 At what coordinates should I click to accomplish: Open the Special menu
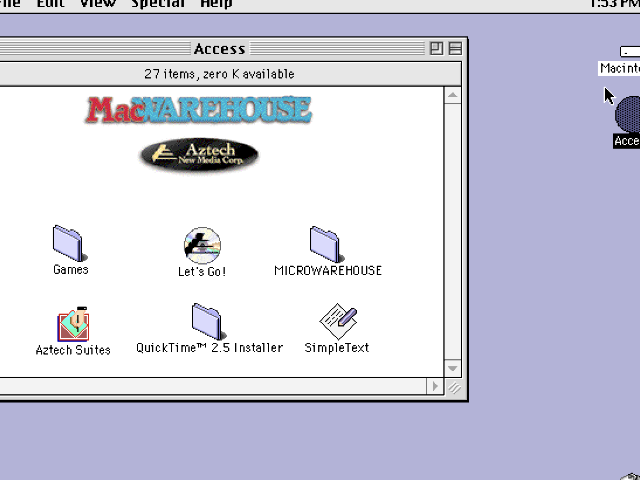coord(158,4)
